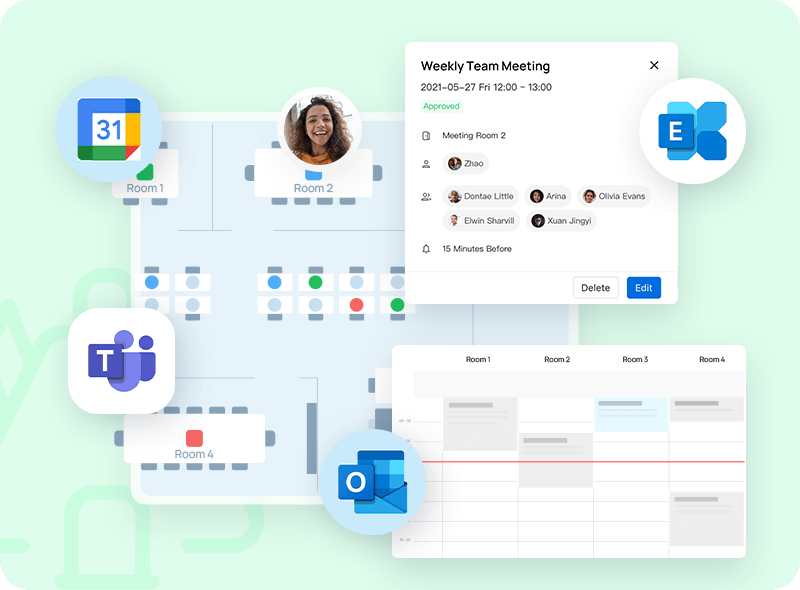Click the Weekly Team Meeting title
Viewport: 800px width, 590px height.
[x=485, y=66]
